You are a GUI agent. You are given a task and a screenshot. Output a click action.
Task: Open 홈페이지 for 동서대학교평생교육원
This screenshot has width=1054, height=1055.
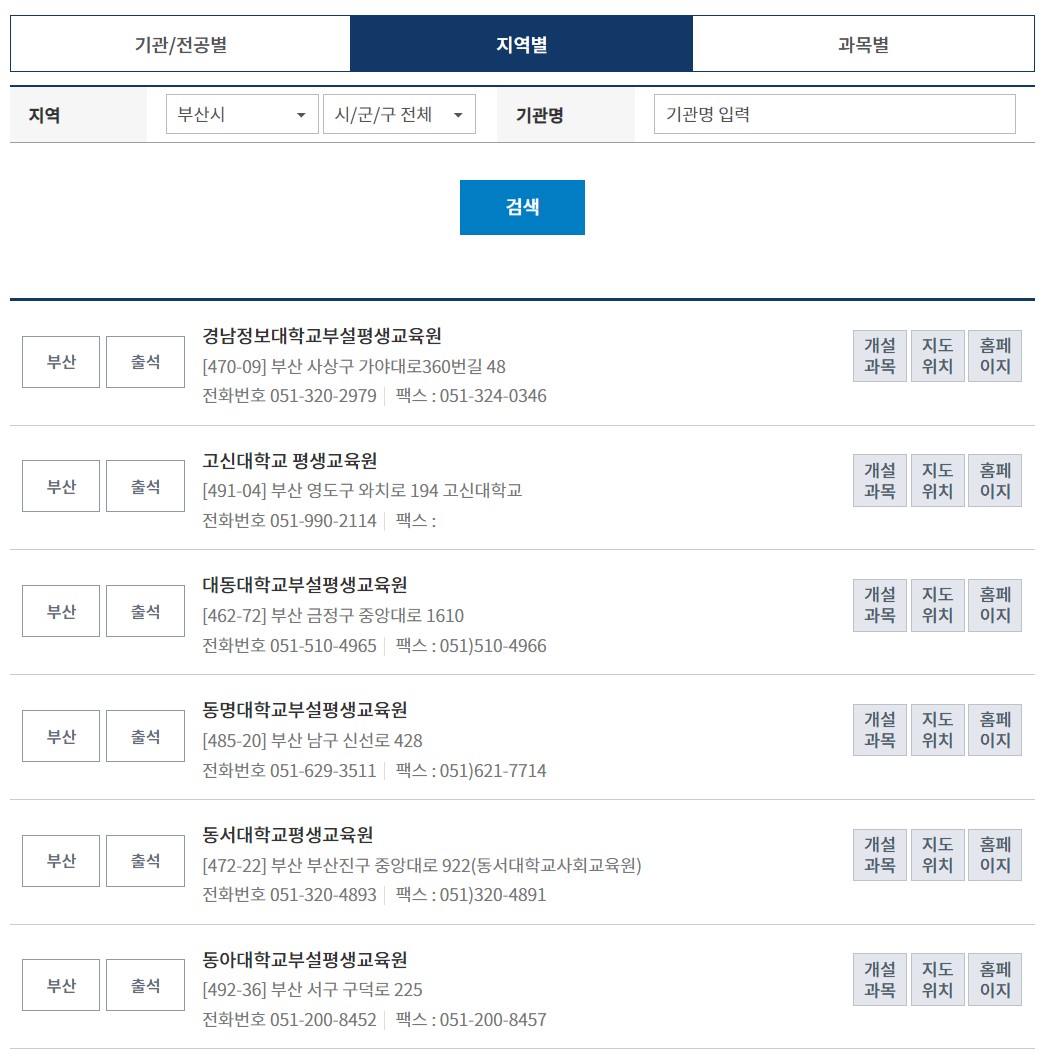point(995,854)
